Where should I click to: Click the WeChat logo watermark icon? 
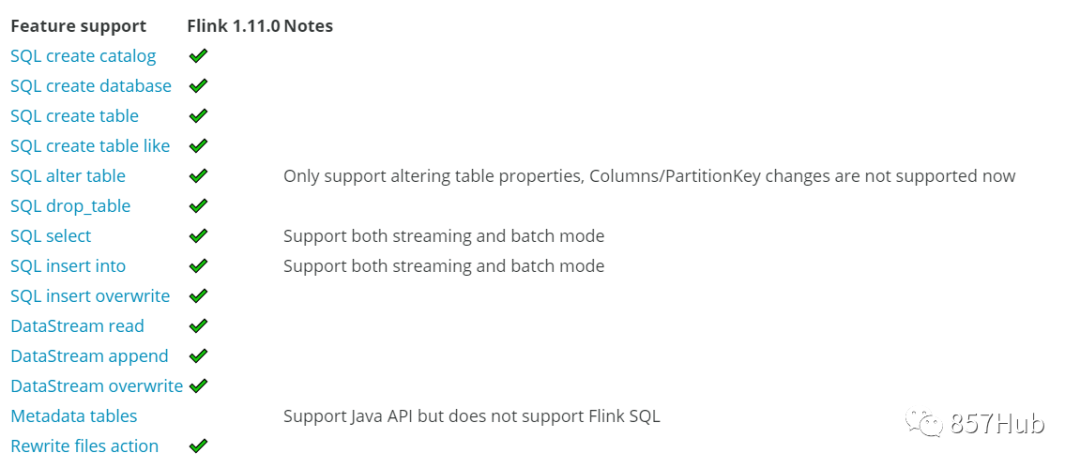[924, 423]
